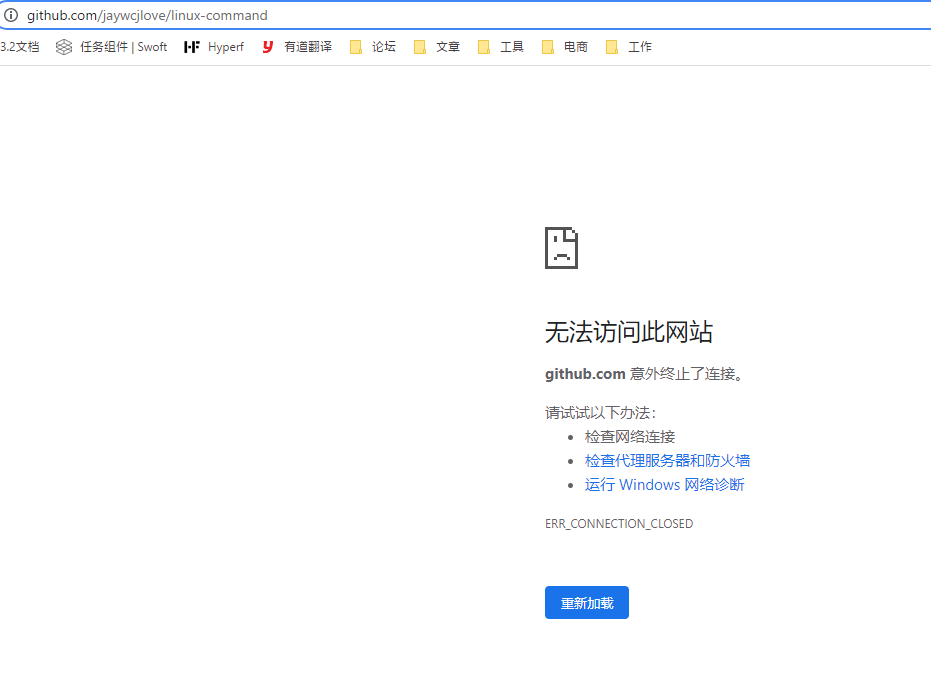
Task: Open the 论坛 bookmark folder
Action: [x=373, y=47]
